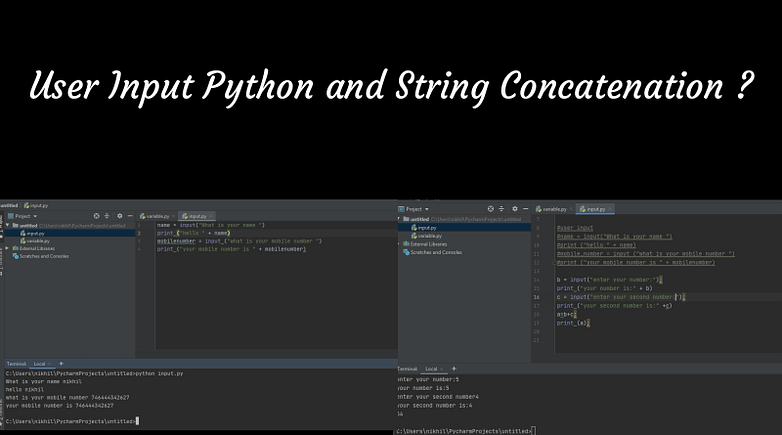
Task: Collapse all icon in right Project panel
Action: tap(501, 209)
